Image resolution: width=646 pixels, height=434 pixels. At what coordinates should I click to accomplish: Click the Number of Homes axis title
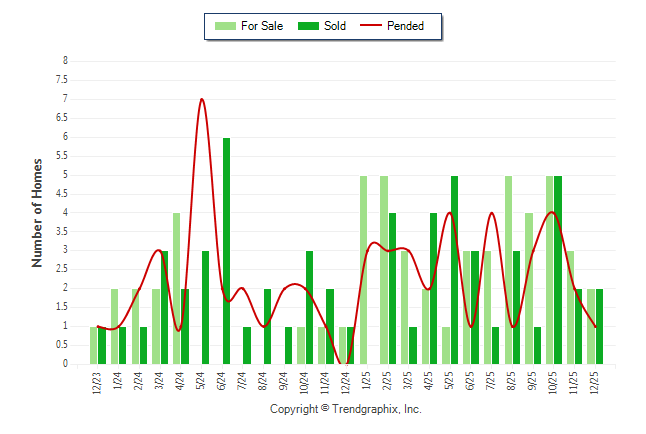37,212
